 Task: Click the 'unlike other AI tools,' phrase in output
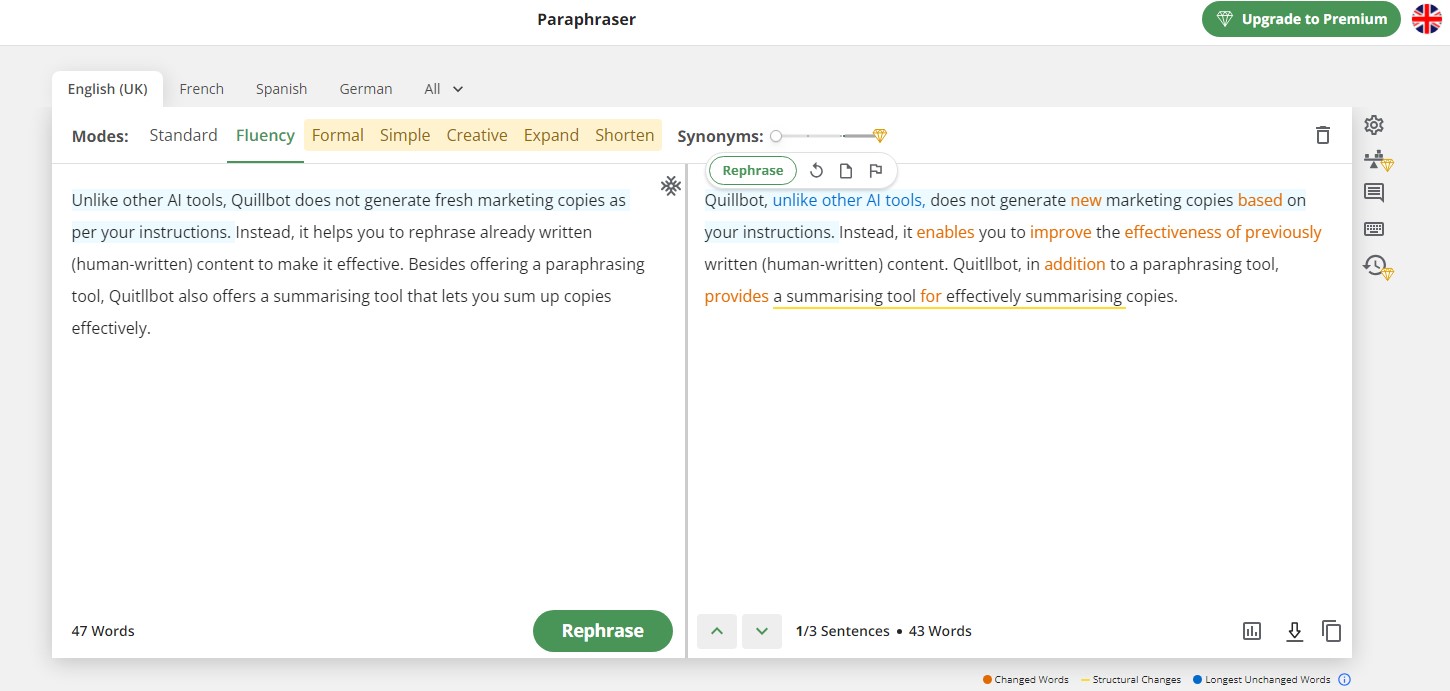pos(849,200)
